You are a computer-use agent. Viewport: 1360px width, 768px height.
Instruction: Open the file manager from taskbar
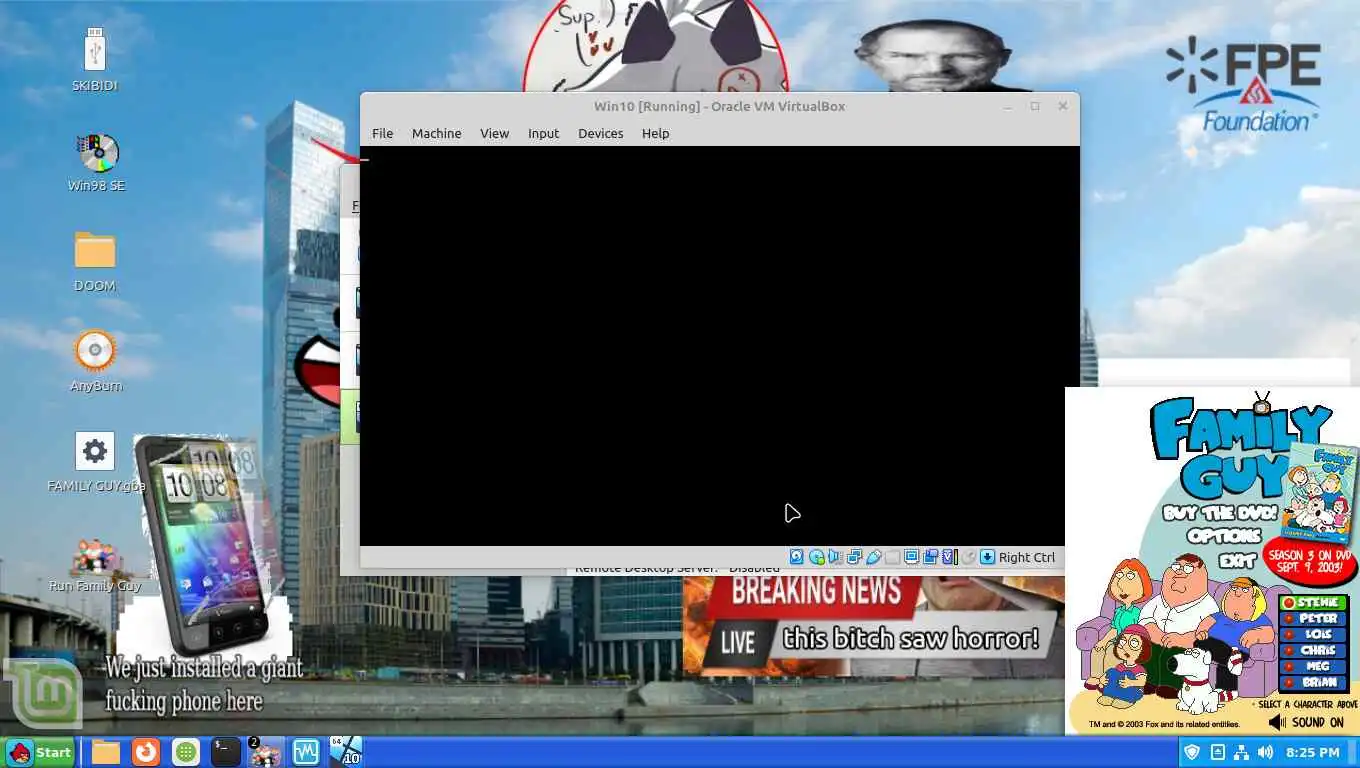click(106, 752)
